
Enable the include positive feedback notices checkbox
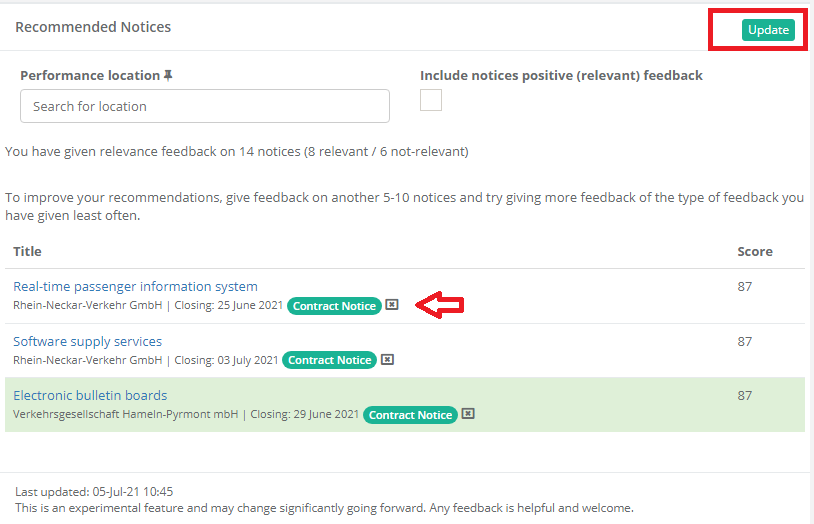click(431, 100)
